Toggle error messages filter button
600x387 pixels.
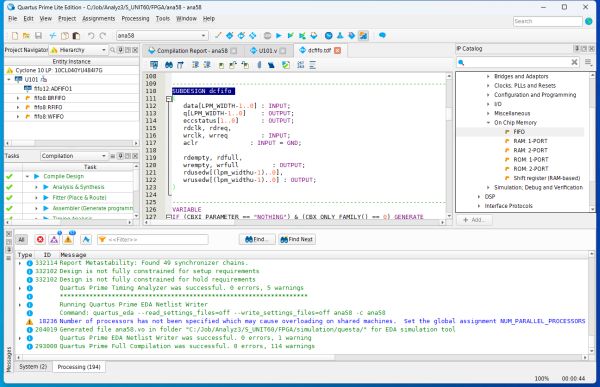(40, 240)
